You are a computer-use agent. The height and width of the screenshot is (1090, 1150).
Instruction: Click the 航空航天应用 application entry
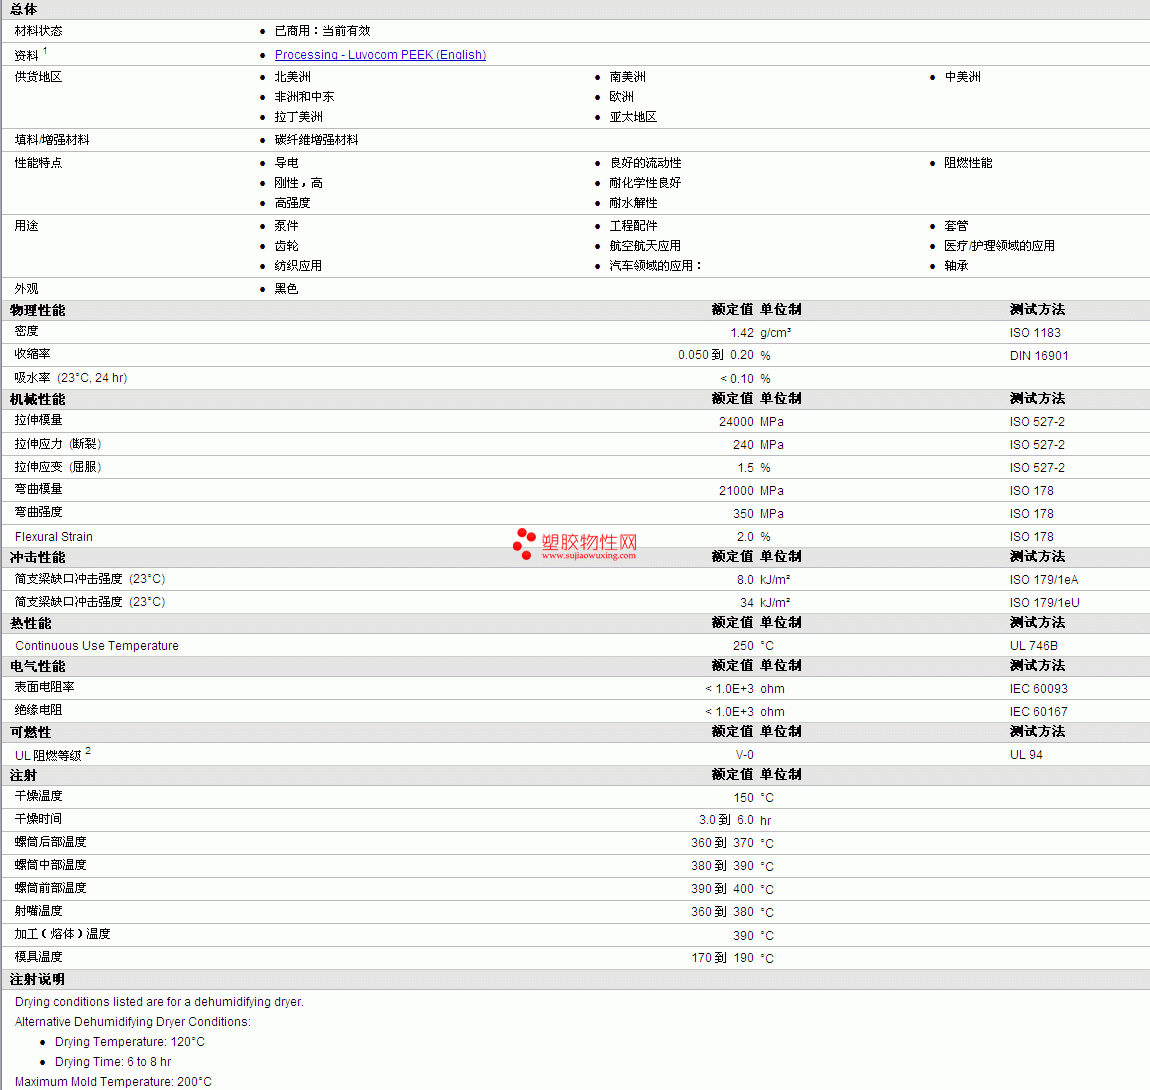645,246
